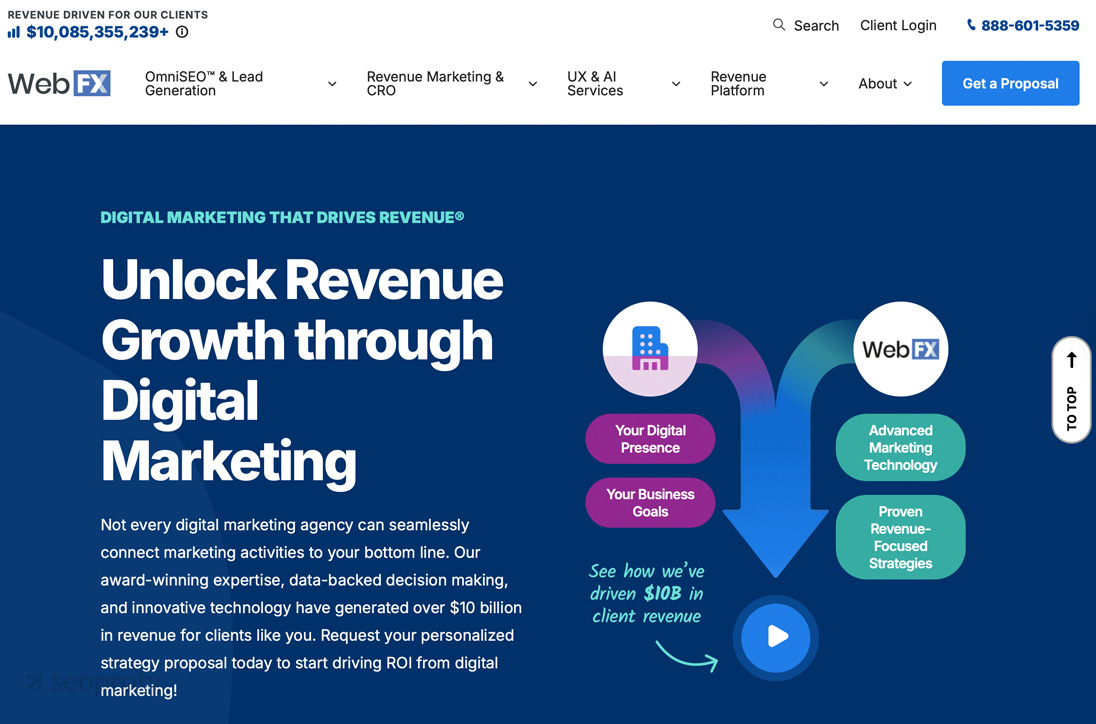Expand the Revenue Marketing & CRO chevron
This screenshot has height=724, width=1096.
[533, 84]
